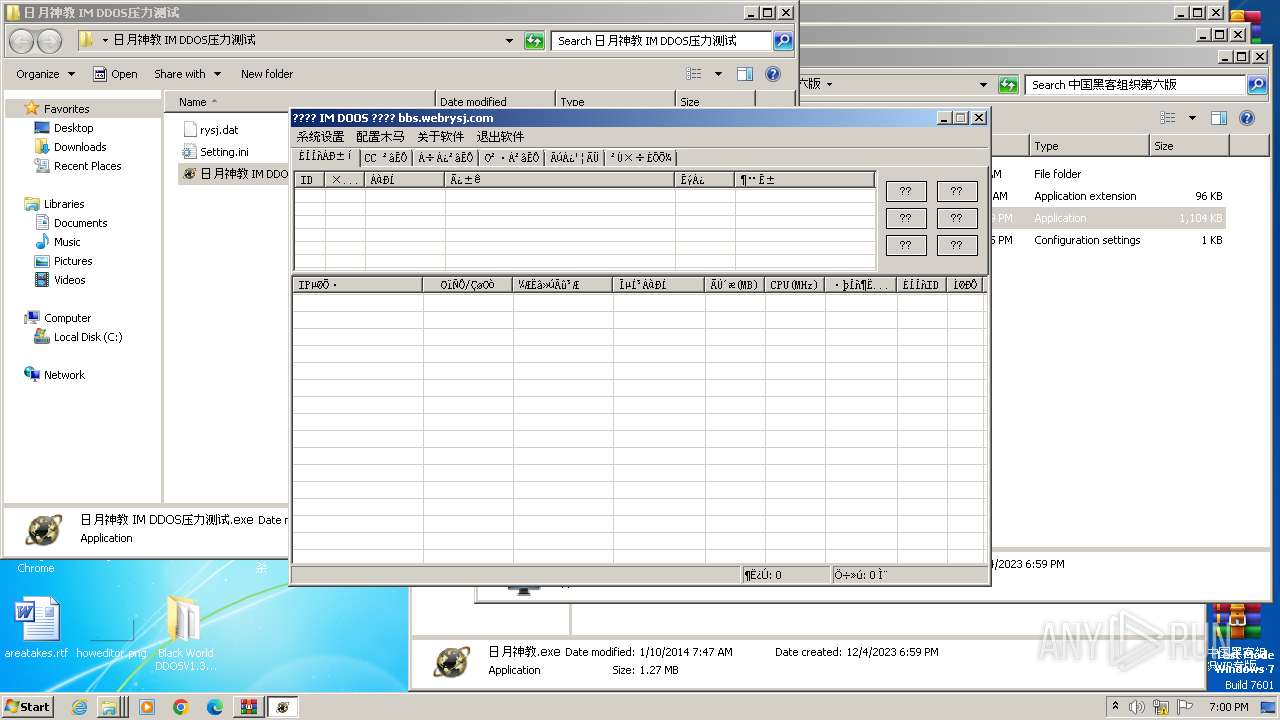The height and width of the screenshot is (720, 1280).
Task: Open the Videos library
Action: pyautogui.click(x=69, y=280)
